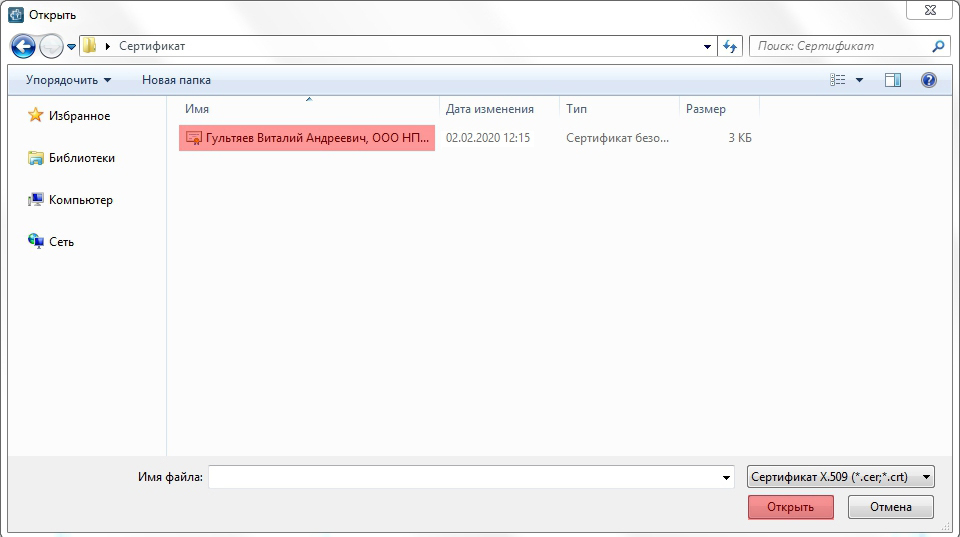Image resolution: width=960 pixels, height=537 pixels.
Task: Click the folder icon in address bar
Action: [89, 46]
